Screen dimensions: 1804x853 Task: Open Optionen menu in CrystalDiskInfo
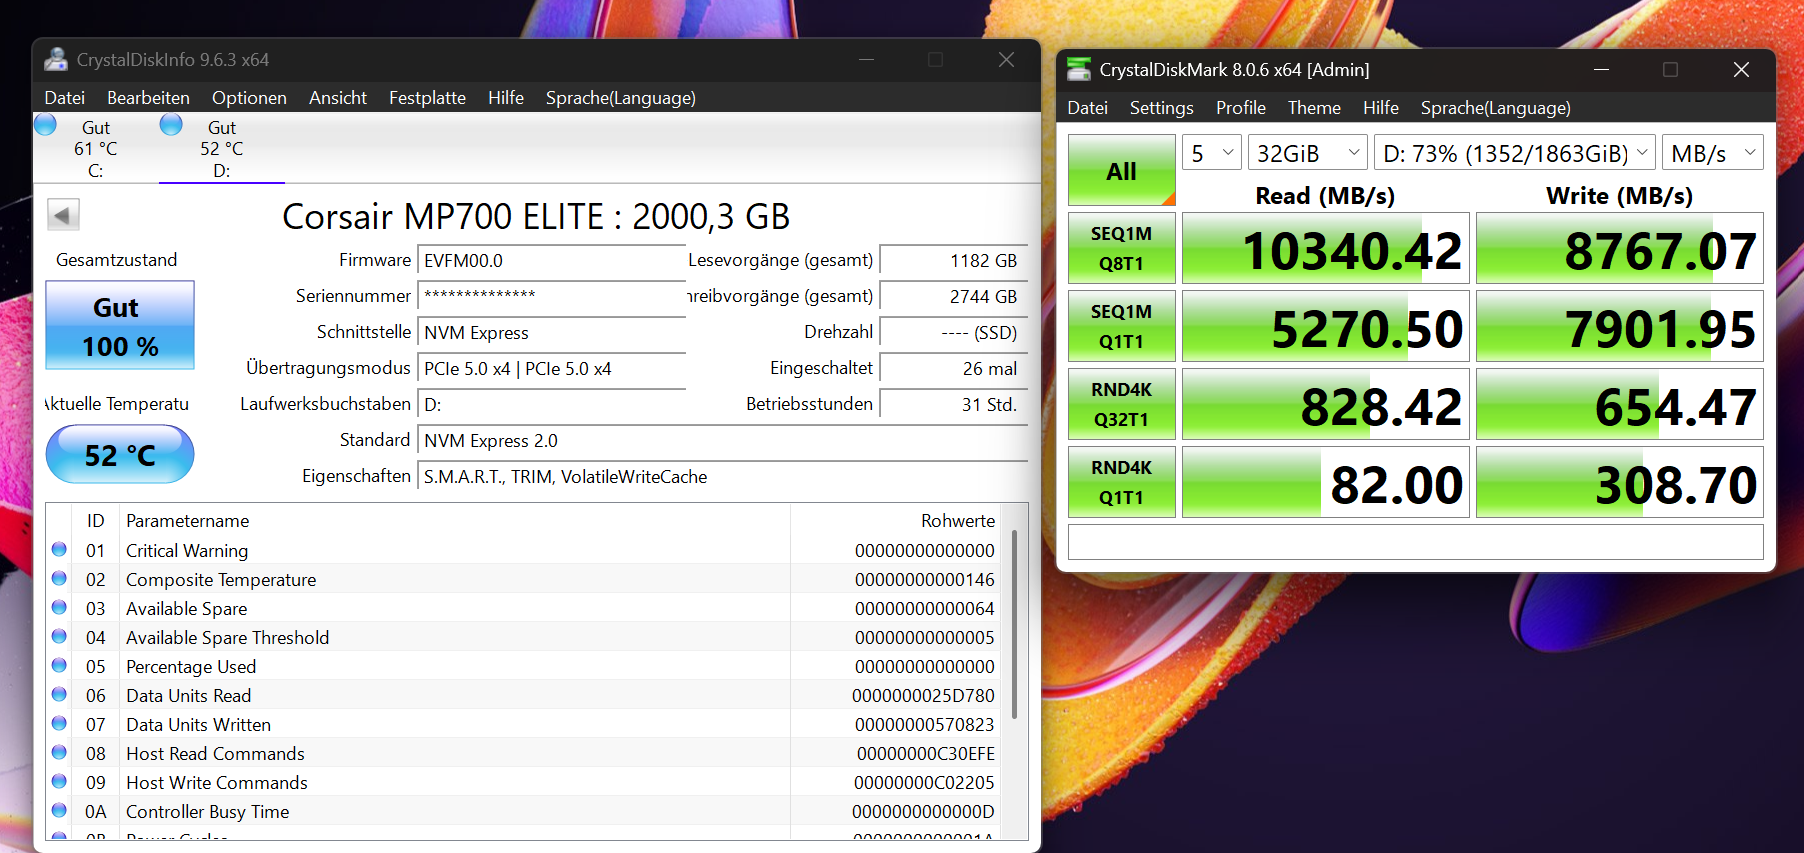(x=249, y=98)
